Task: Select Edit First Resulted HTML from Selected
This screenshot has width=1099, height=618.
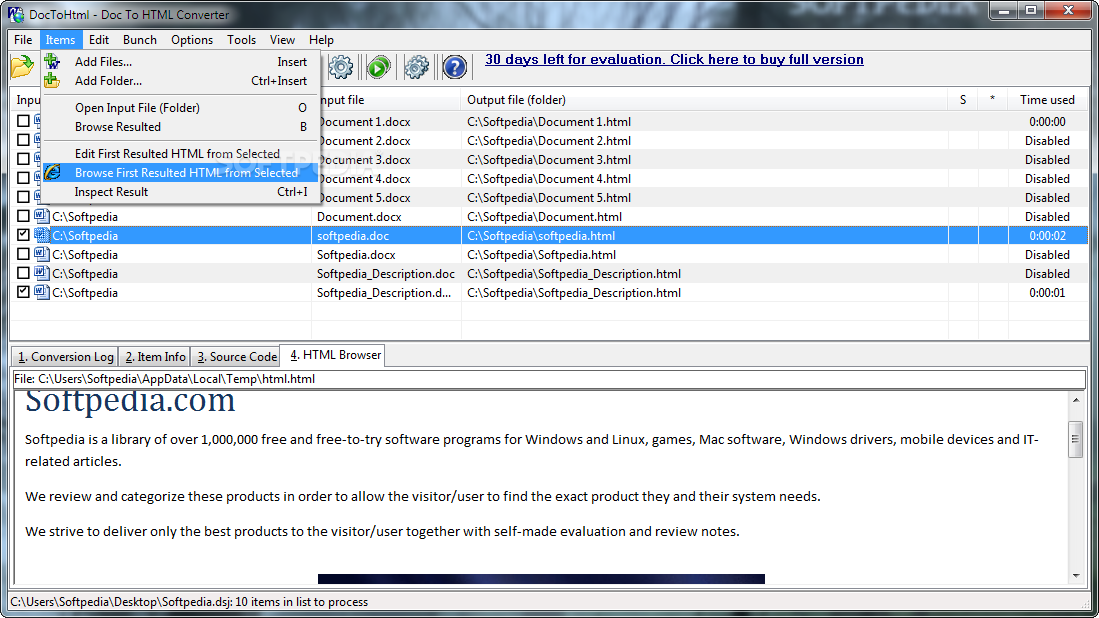Action: [180, 153]
